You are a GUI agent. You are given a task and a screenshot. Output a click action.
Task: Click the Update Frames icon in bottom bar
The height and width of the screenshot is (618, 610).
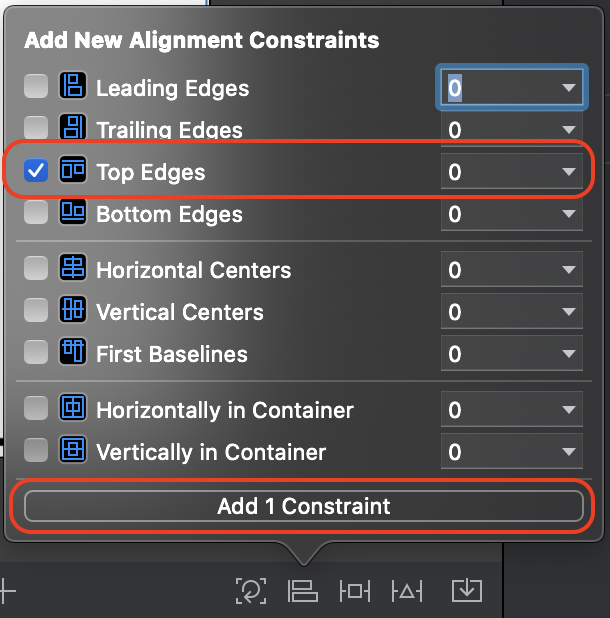click(251, 591)
